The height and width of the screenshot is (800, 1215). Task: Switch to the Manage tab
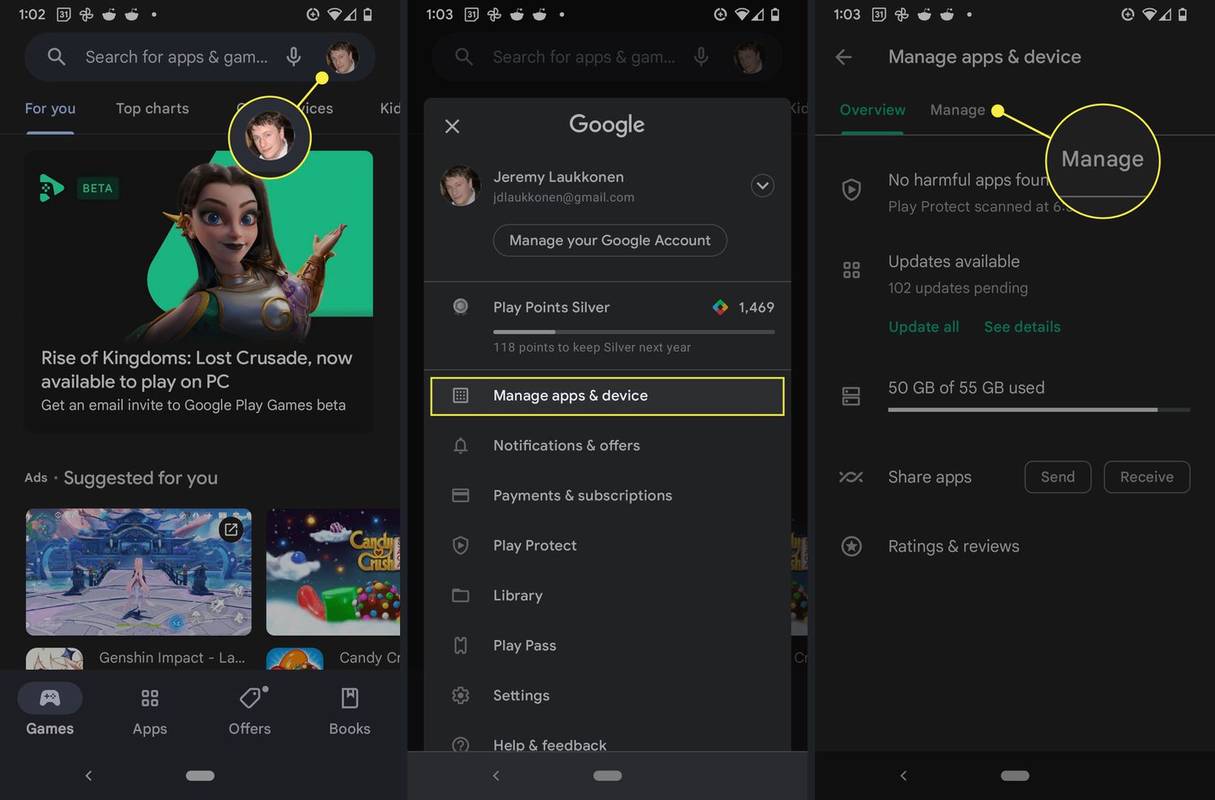[x=957, y=110]
